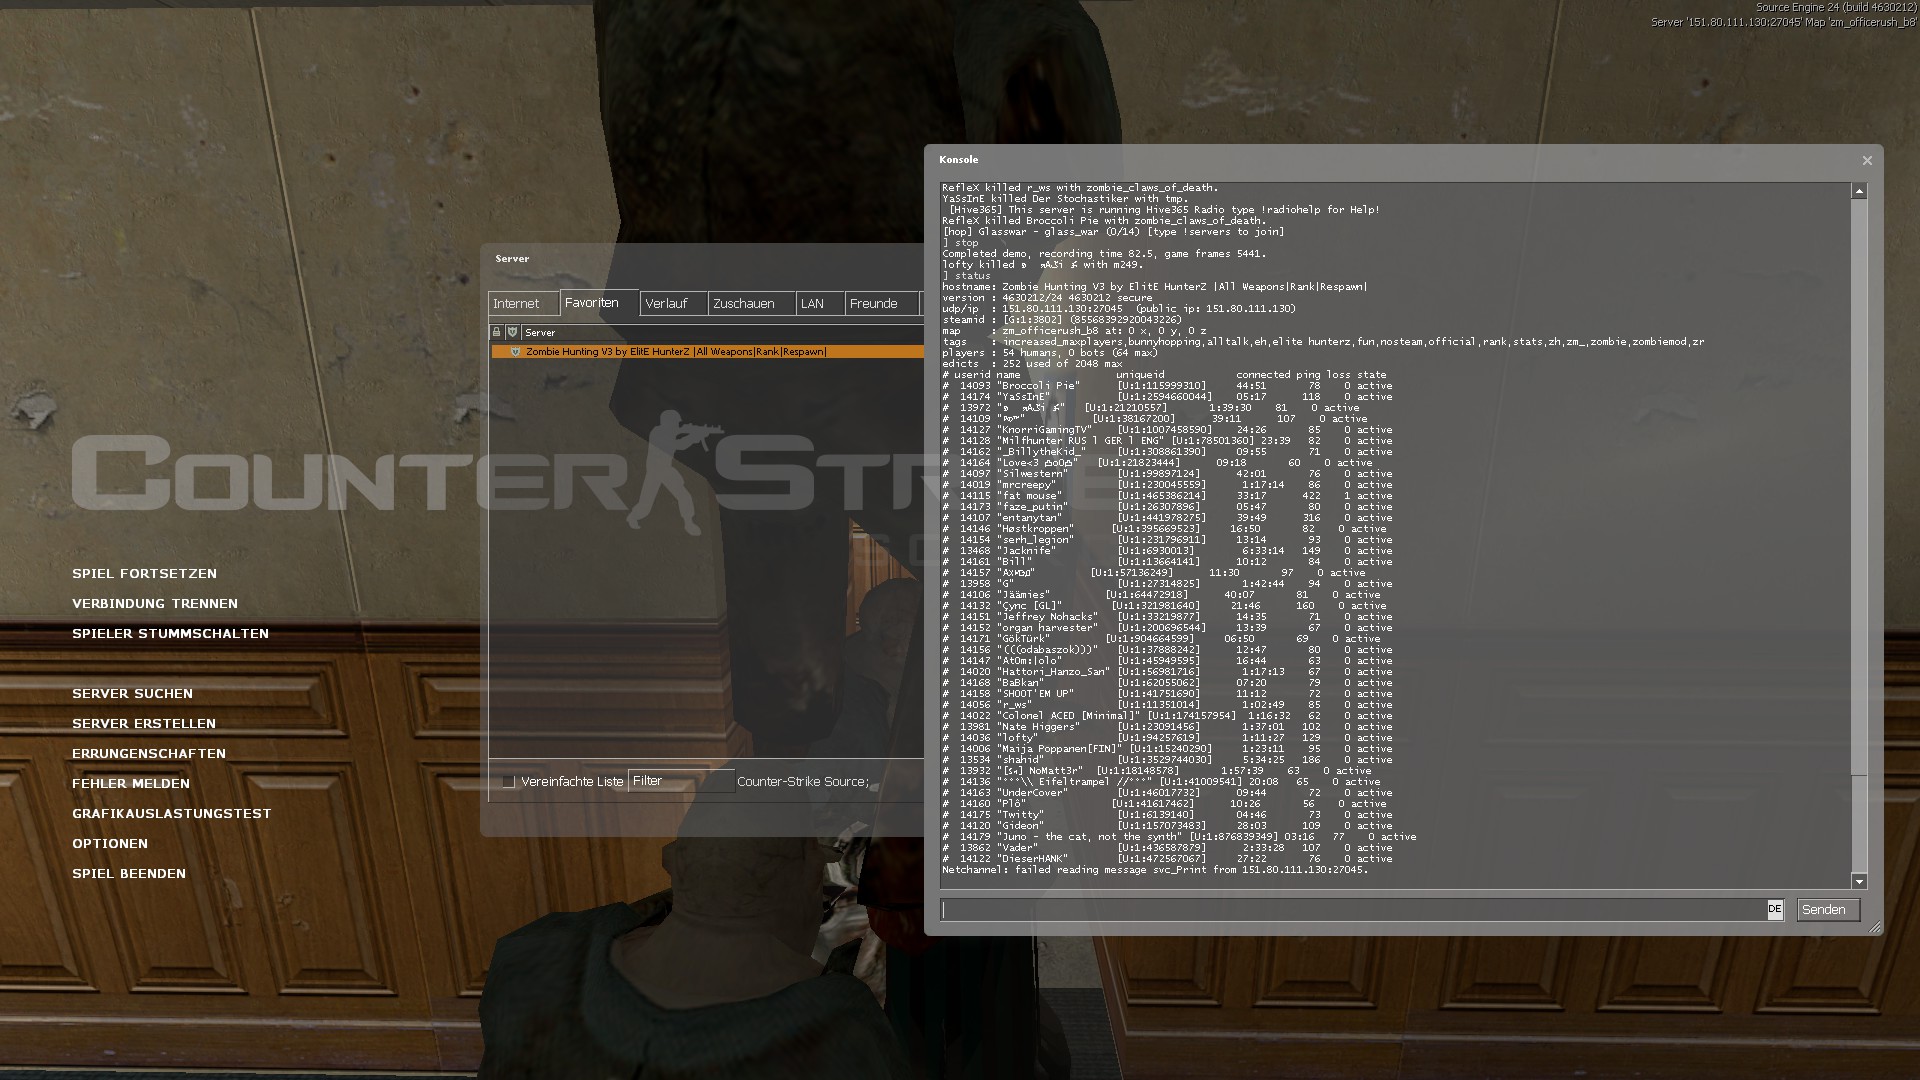Image resolution: width=1920 pixels, height=1080 pixels.
Task: Open Errungenschaften menu entry
Action: [149, 754]
